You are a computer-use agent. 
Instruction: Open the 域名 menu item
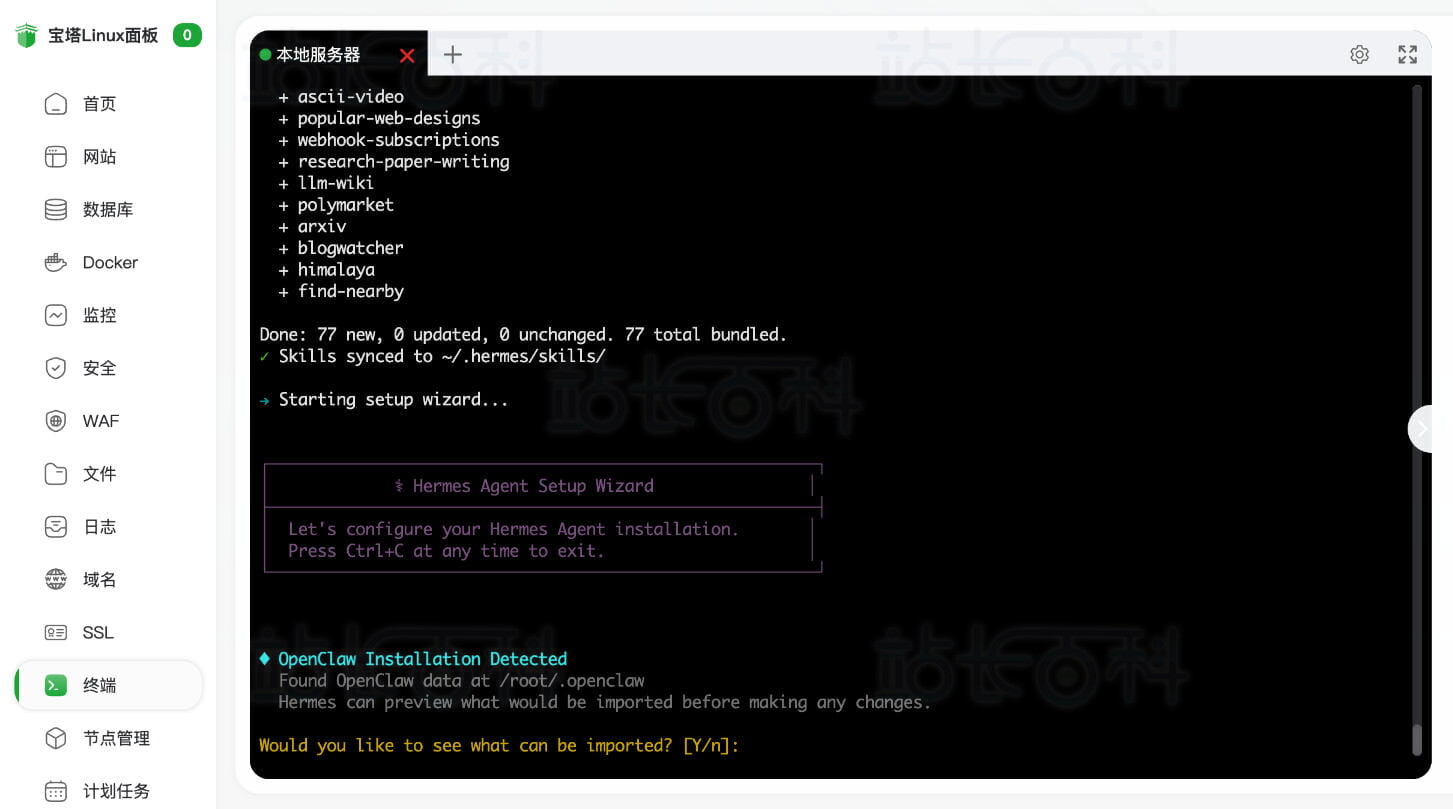point(99,580)
